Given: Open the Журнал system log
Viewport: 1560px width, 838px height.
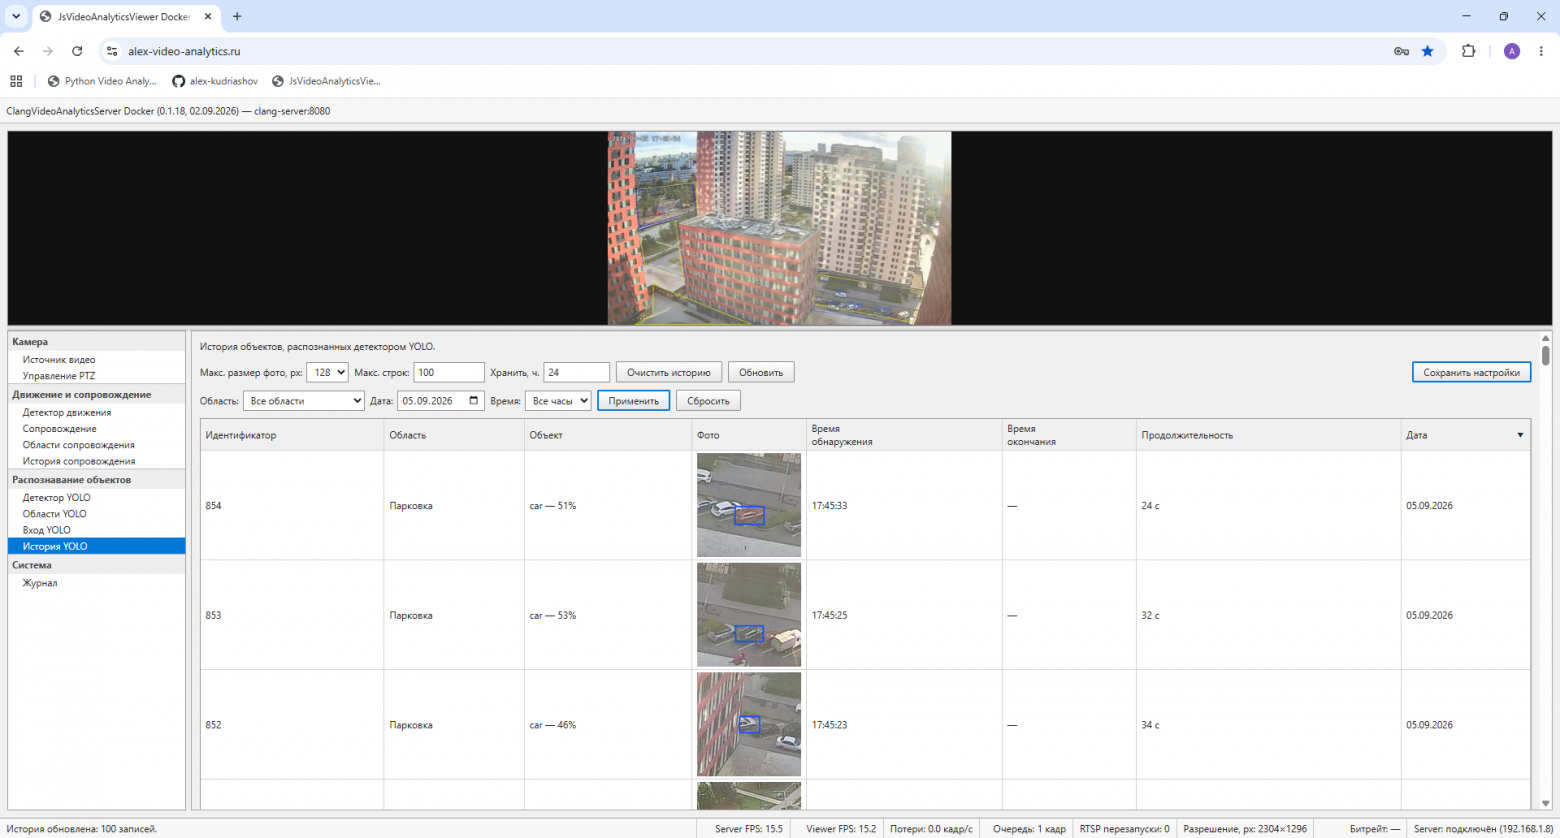Looking at the screenshot, I should tap(40, 583).
